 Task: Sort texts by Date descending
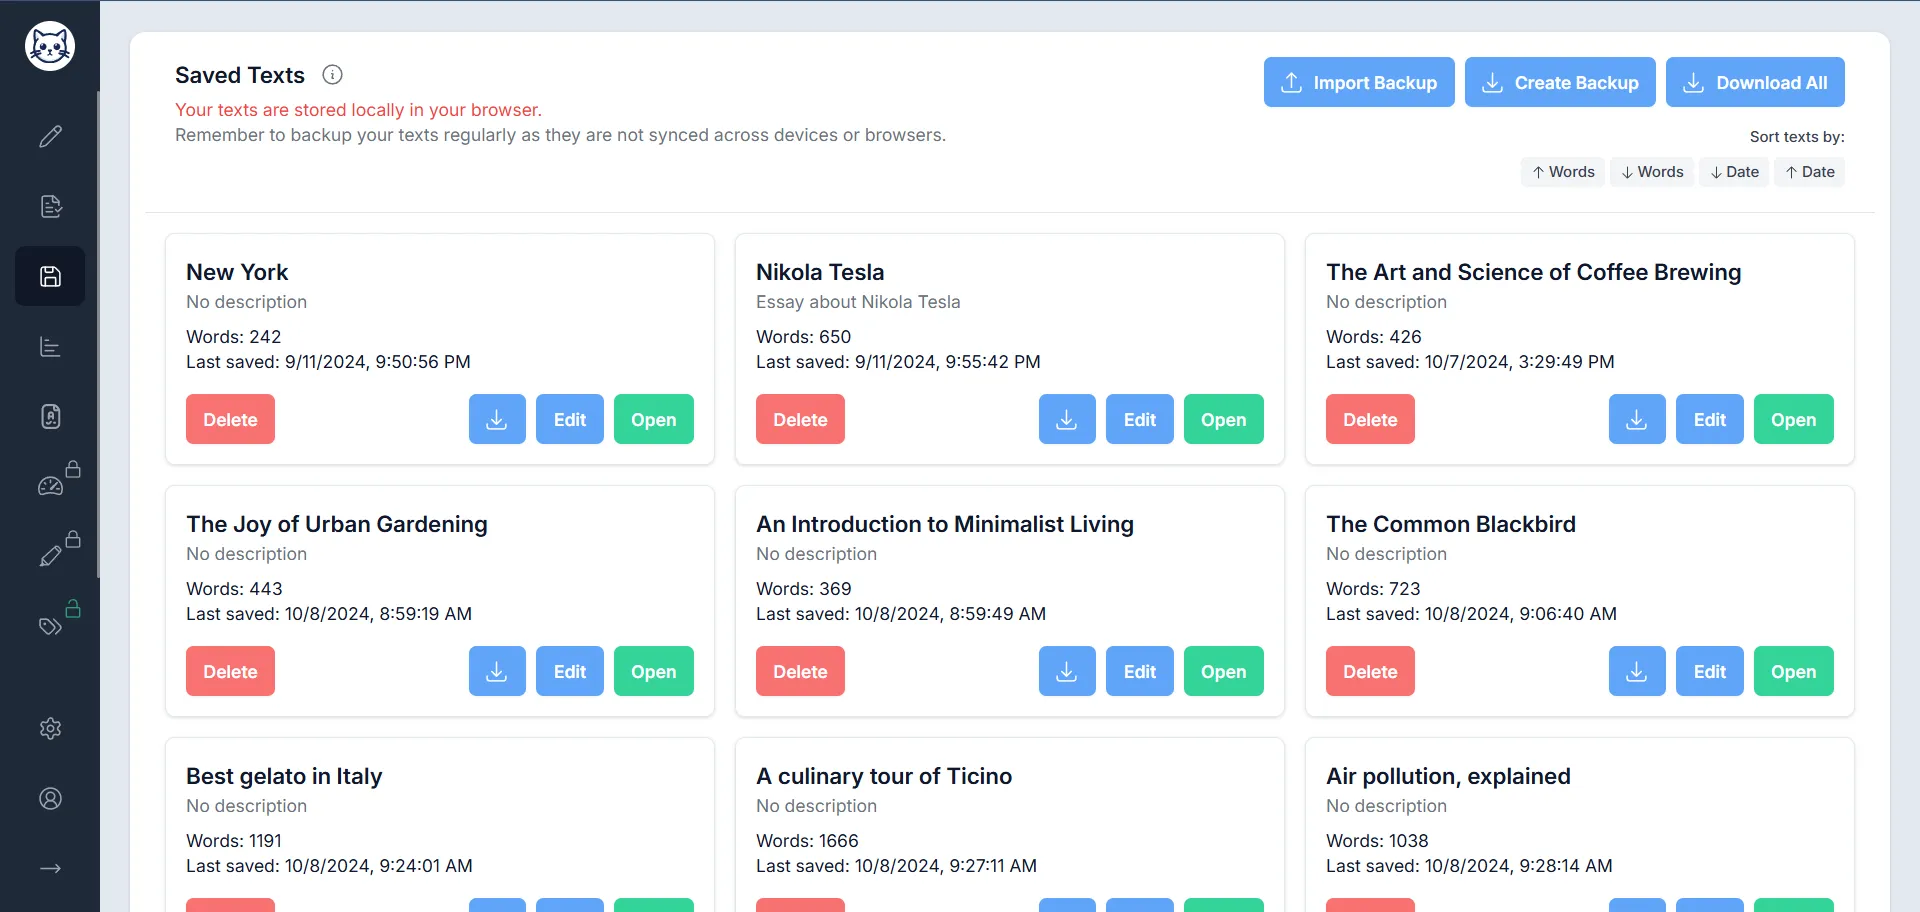(x=1734, y=172)
